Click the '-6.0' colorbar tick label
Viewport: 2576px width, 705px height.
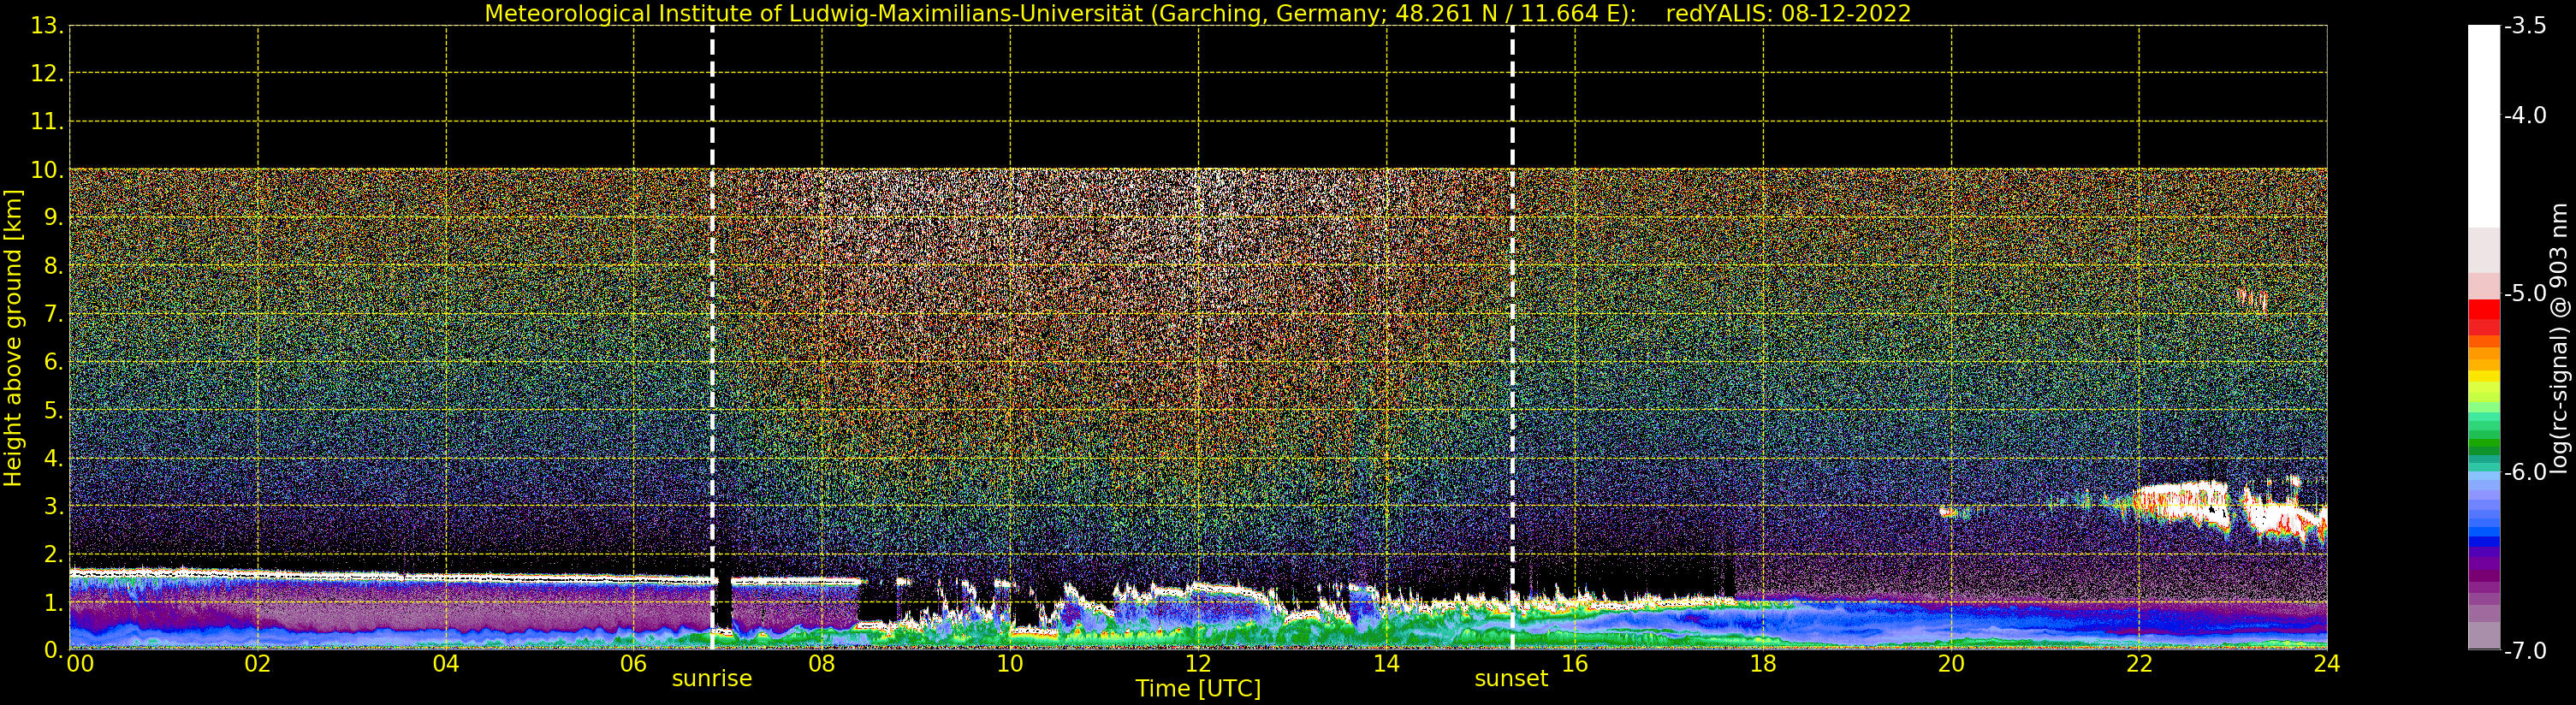click(x=2525, y=472)
